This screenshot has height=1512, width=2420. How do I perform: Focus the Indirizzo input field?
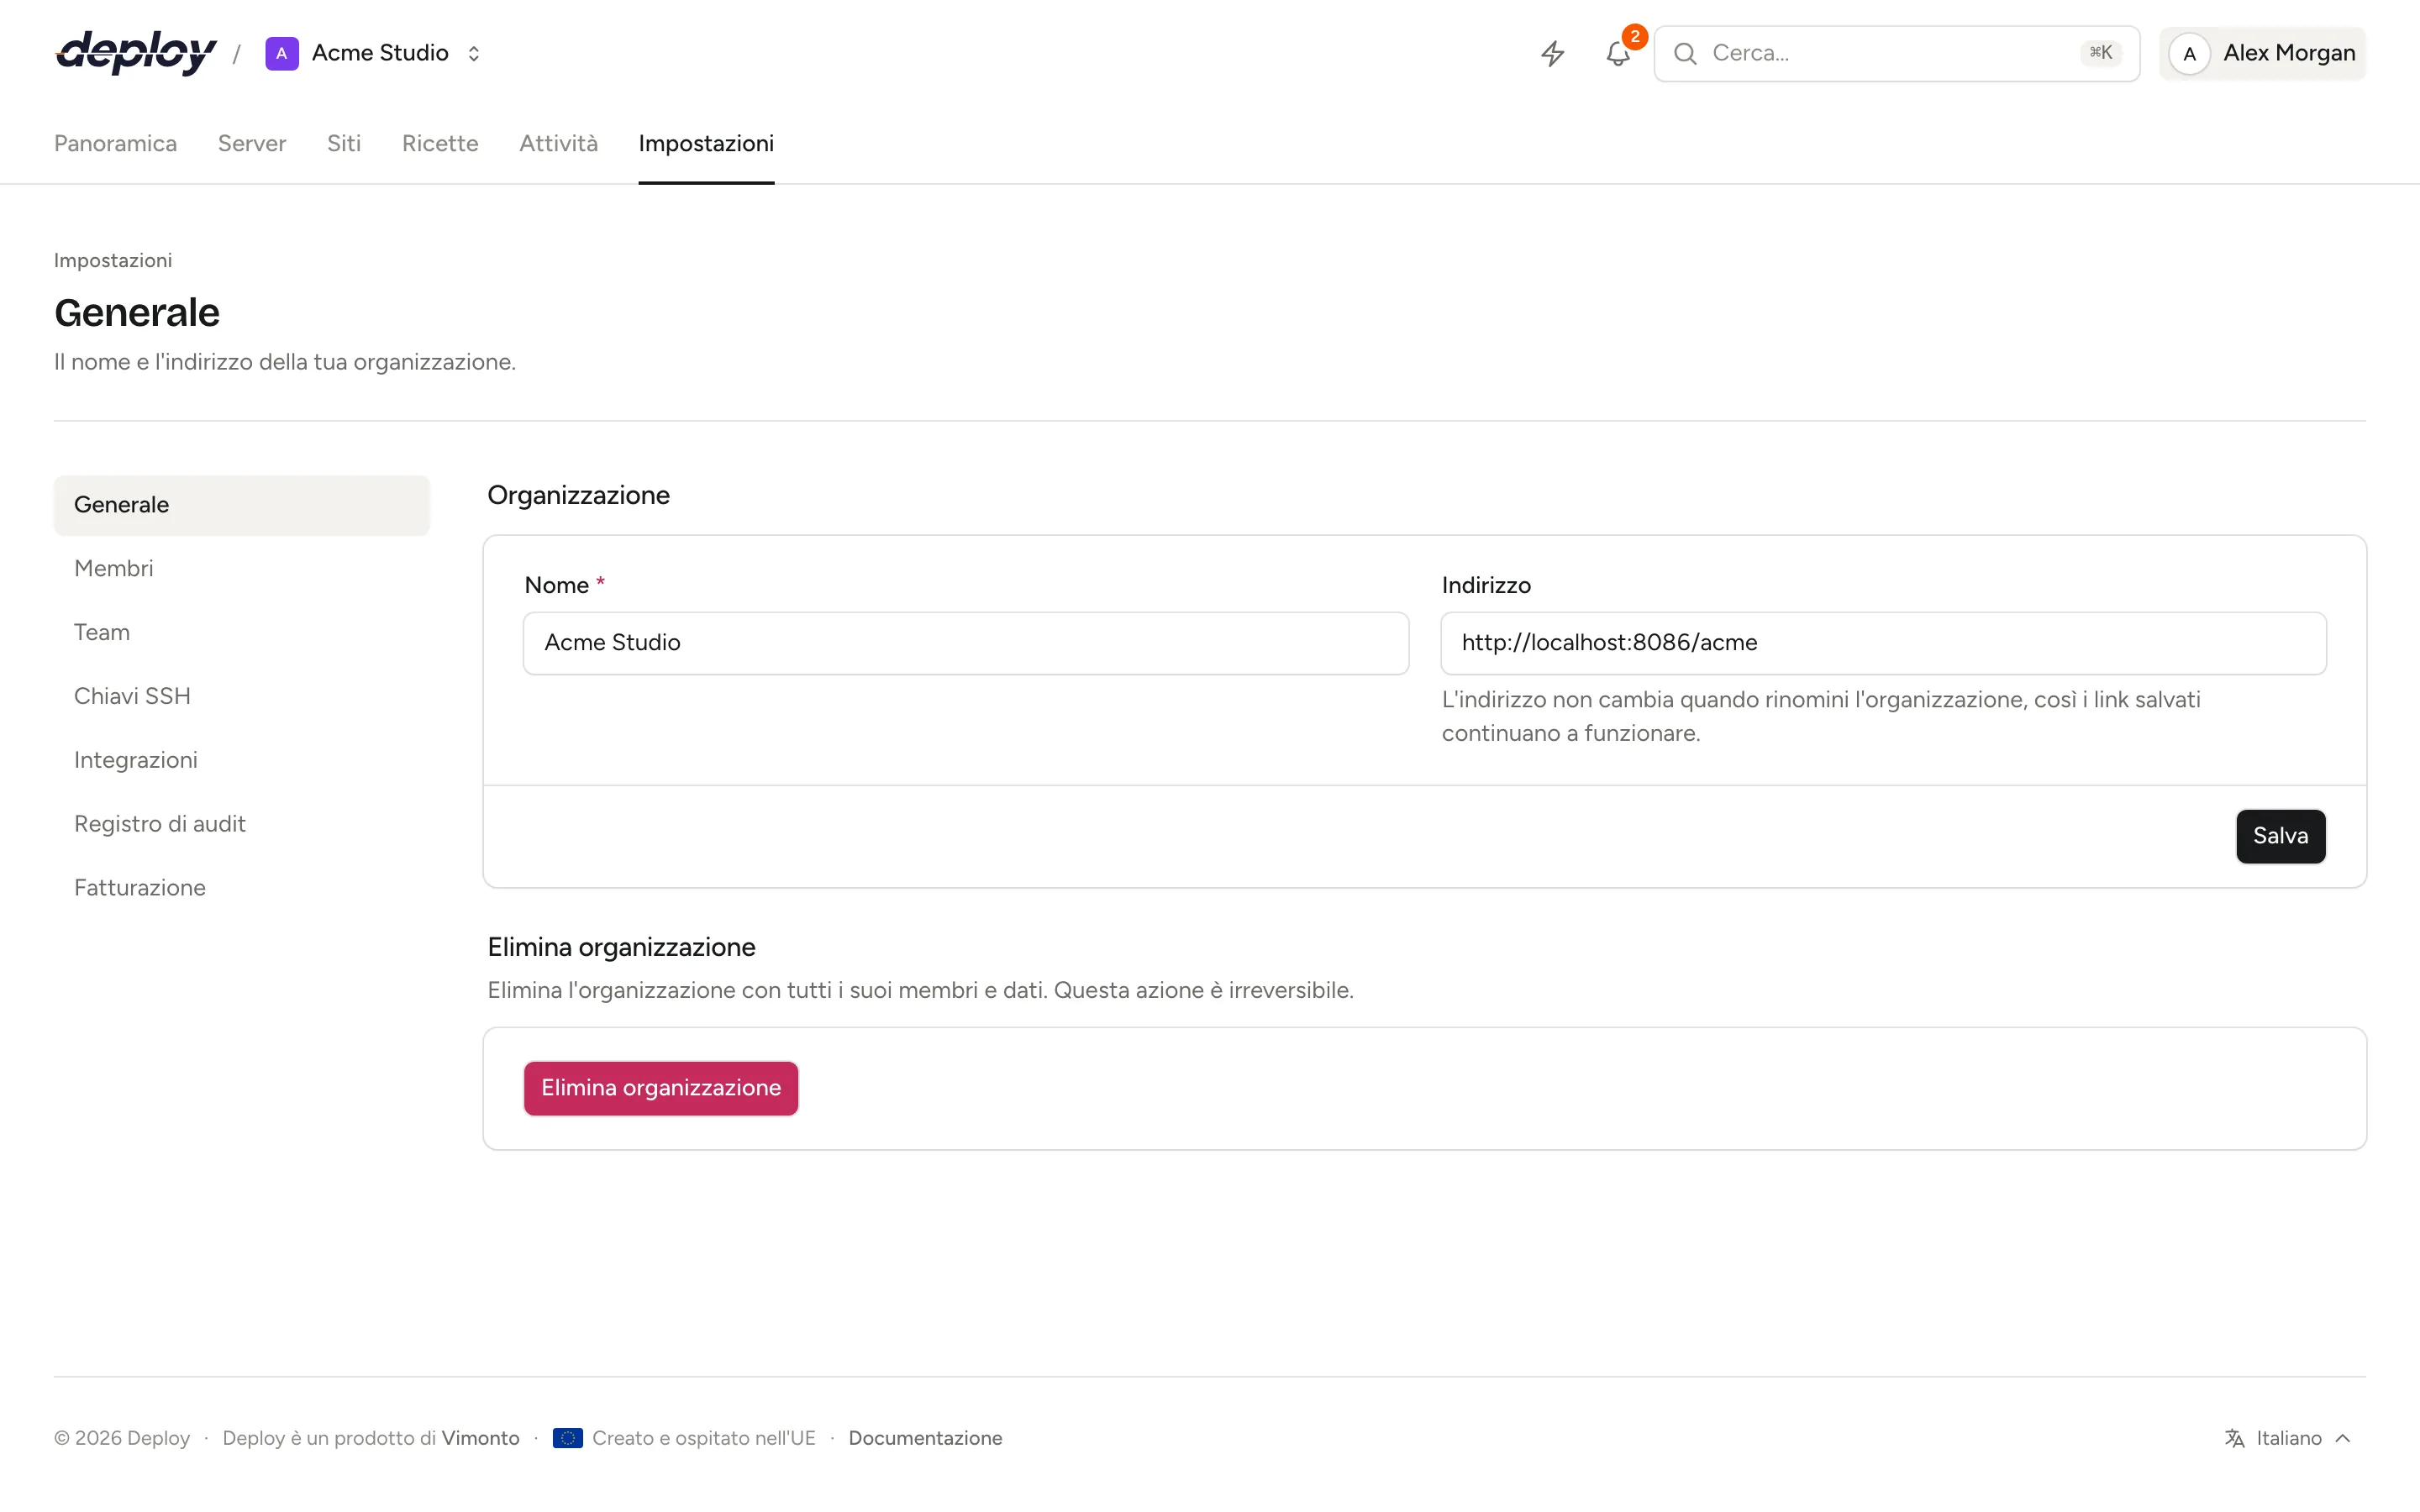(x=1883, y=643)
